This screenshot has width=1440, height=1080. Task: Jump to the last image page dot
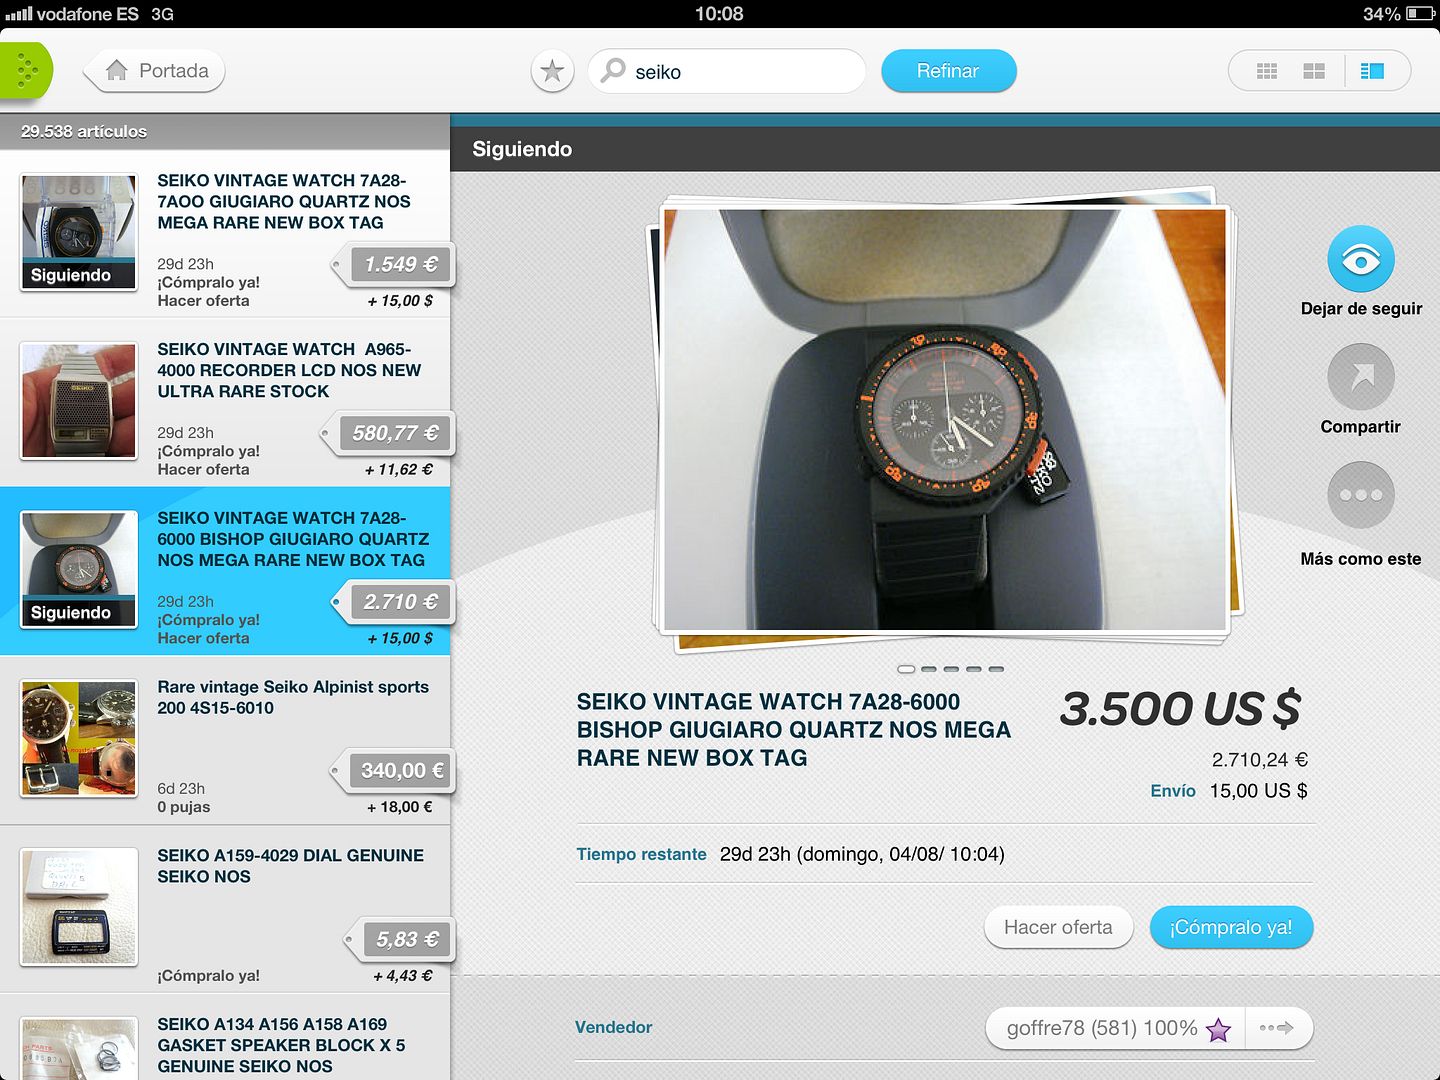[x=996, y=669]
